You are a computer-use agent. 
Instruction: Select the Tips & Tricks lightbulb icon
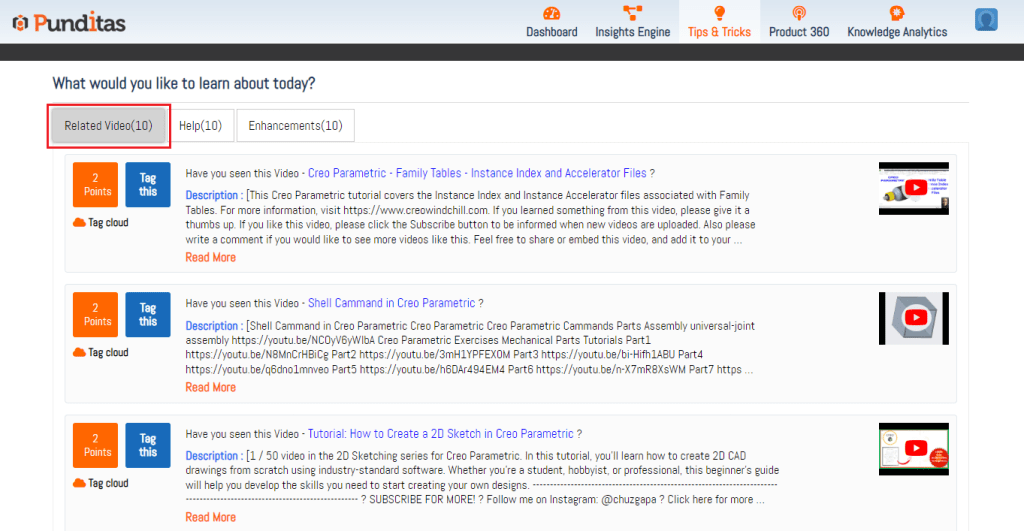coord(719,13)
